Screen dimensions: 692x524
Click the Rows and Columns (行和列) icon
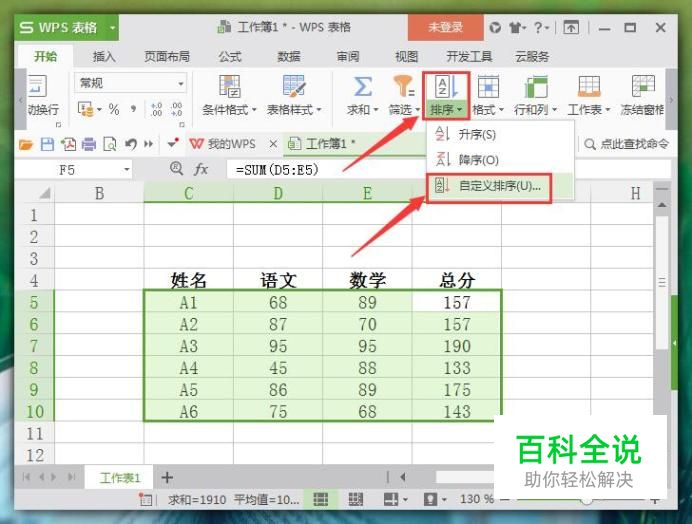coord(536,87)
